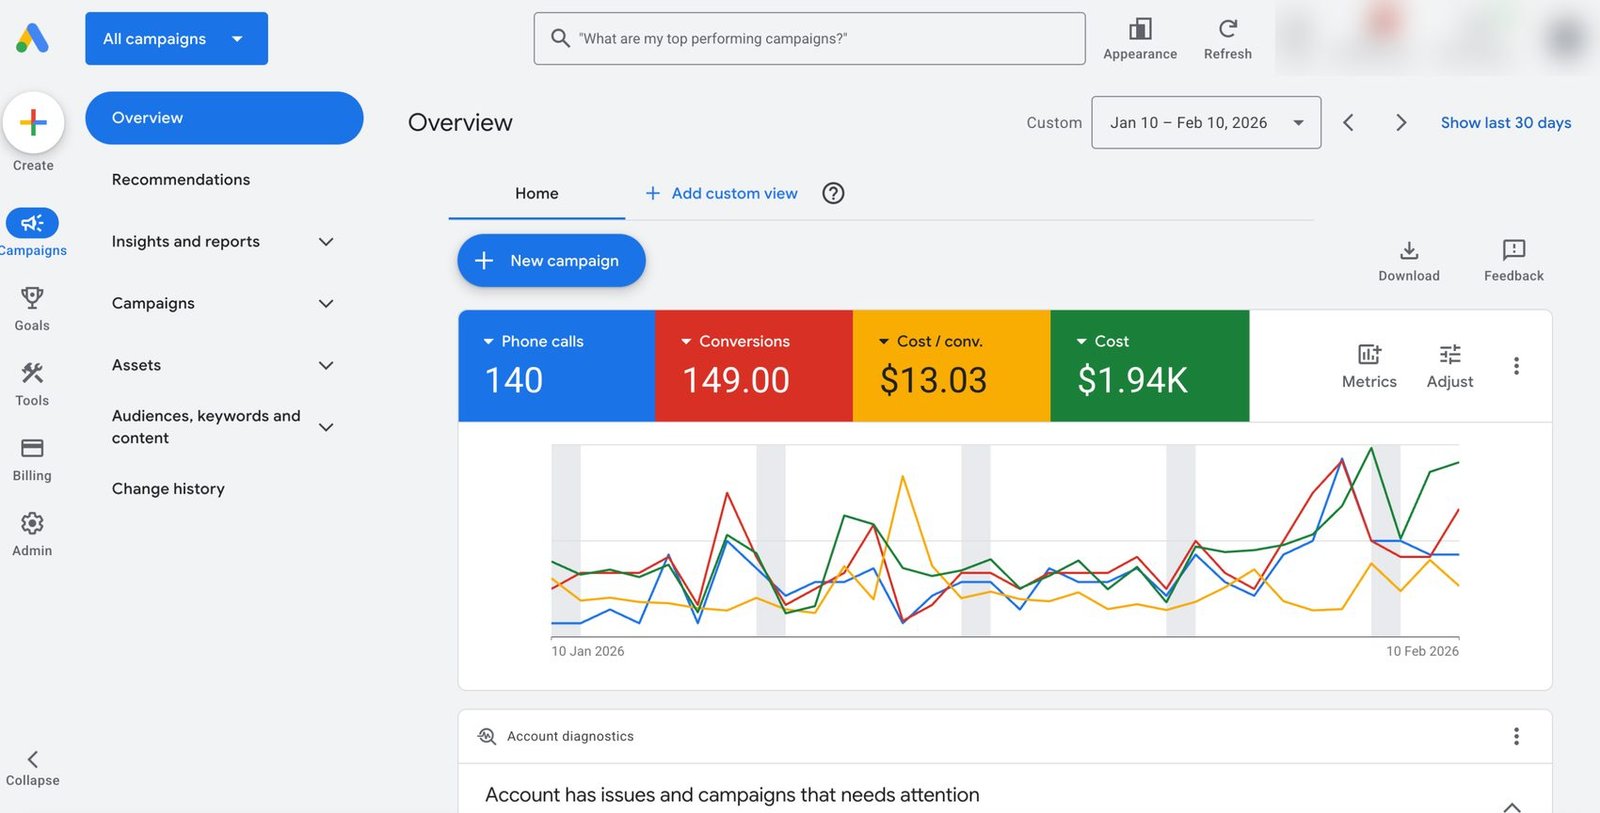
Task: Select the yellow Cost / conv. scorecard
Action: click(x=952, y=366)
